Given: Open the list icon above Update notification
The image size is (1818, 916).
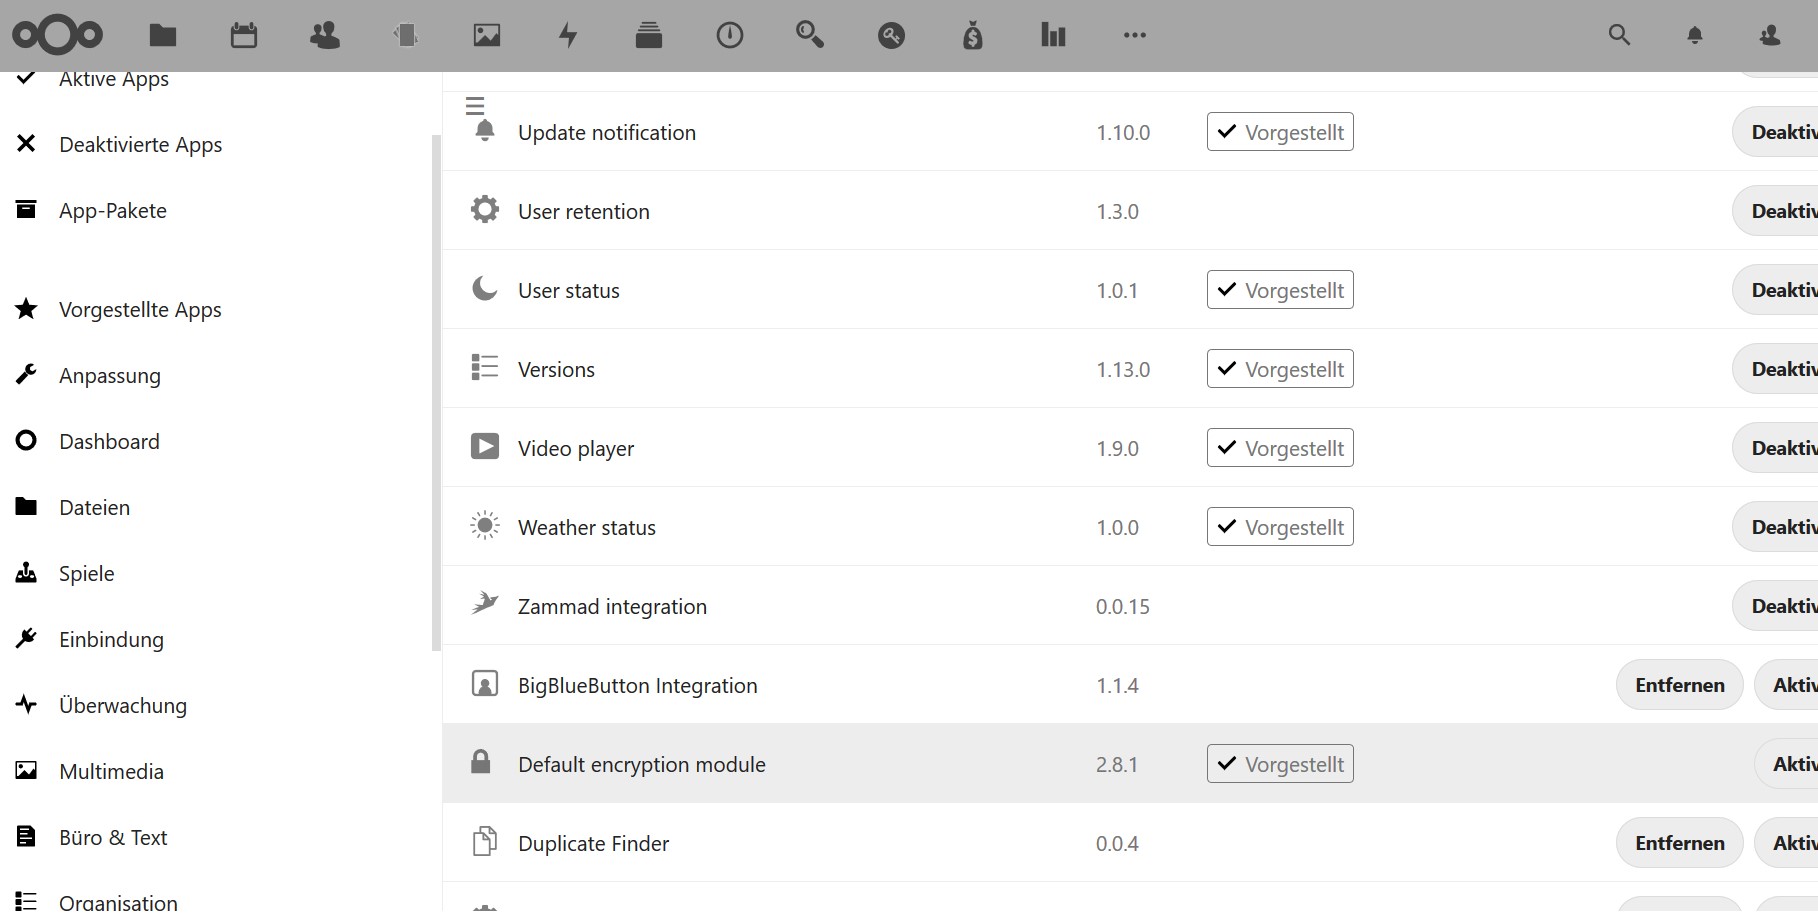Looking at the screenshot, I should point(475,104).
